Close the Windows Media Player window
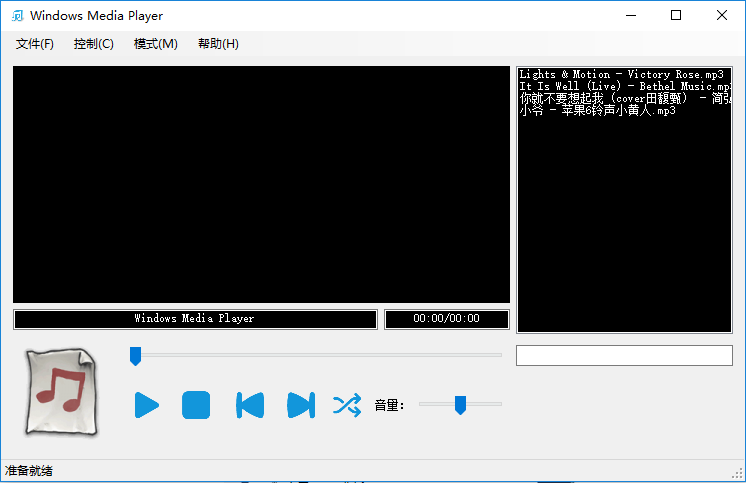The height and width of the screenshot is (483, 746). pos(721,16)
